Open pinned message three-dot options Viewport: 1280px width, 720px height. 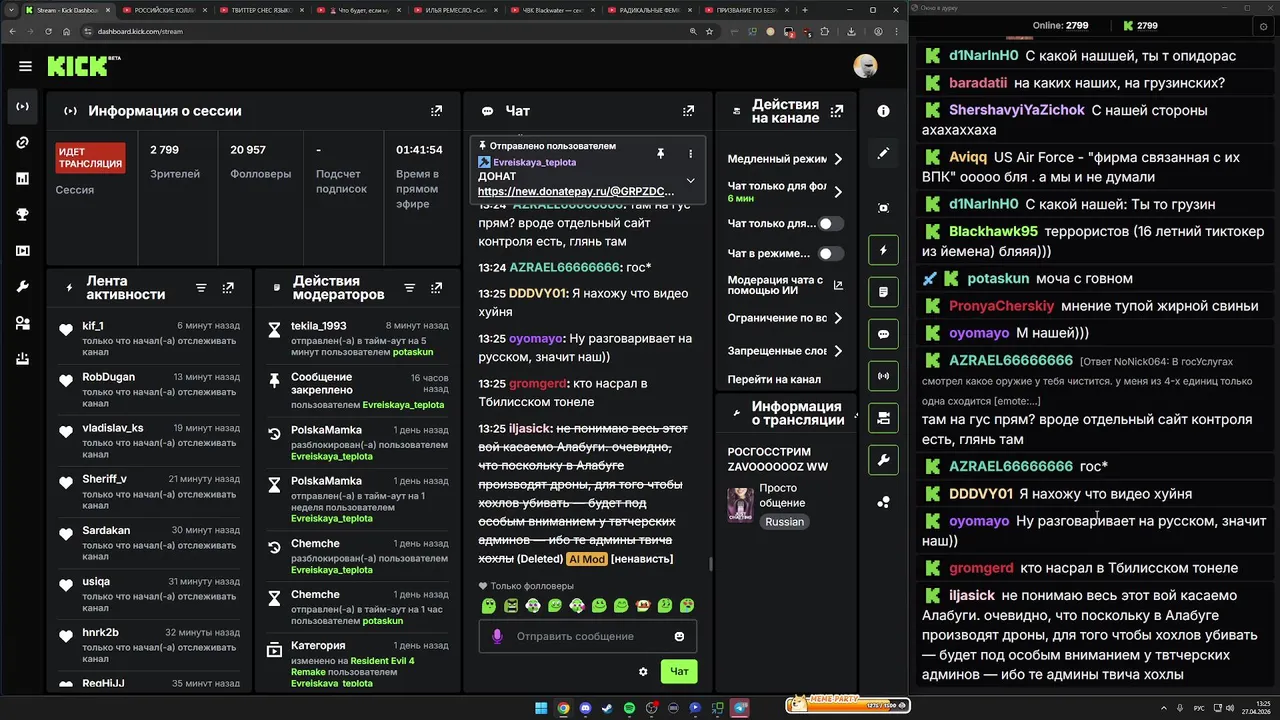690,153
